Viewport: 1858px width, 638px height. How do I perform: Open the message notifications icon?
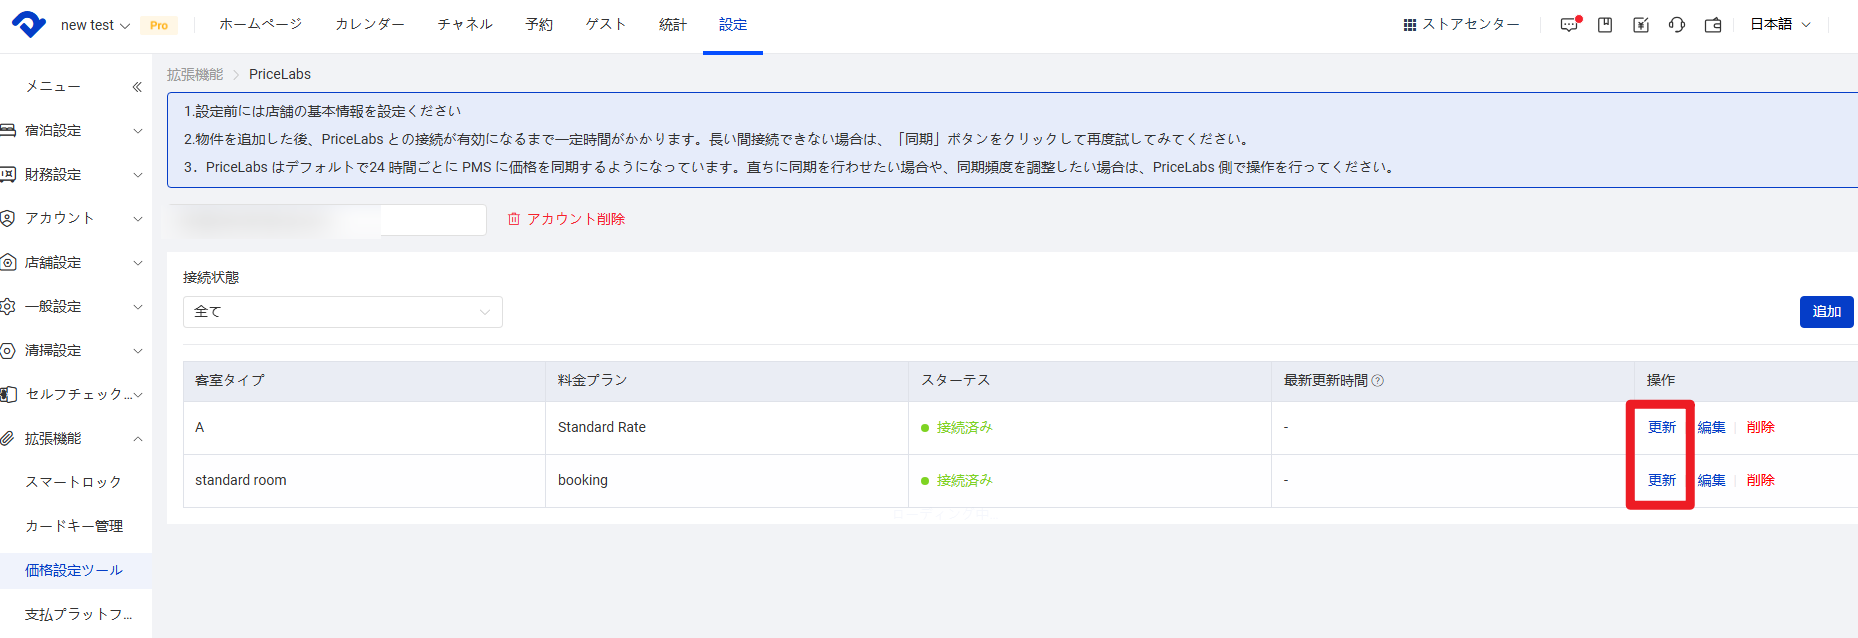pos(1569,25)
